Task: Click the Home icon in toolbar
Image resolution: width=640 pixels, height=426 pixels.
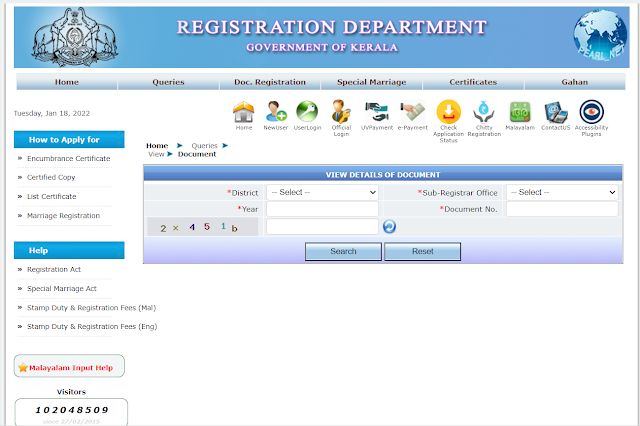Action: click(x=244, y=112)
